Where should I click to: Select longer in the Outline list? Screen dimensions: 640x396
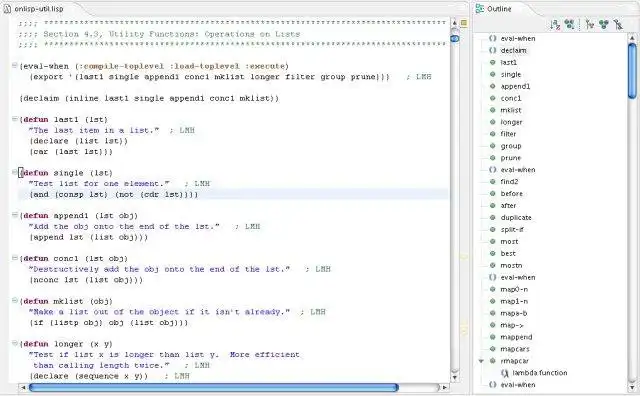click(511, 122)
